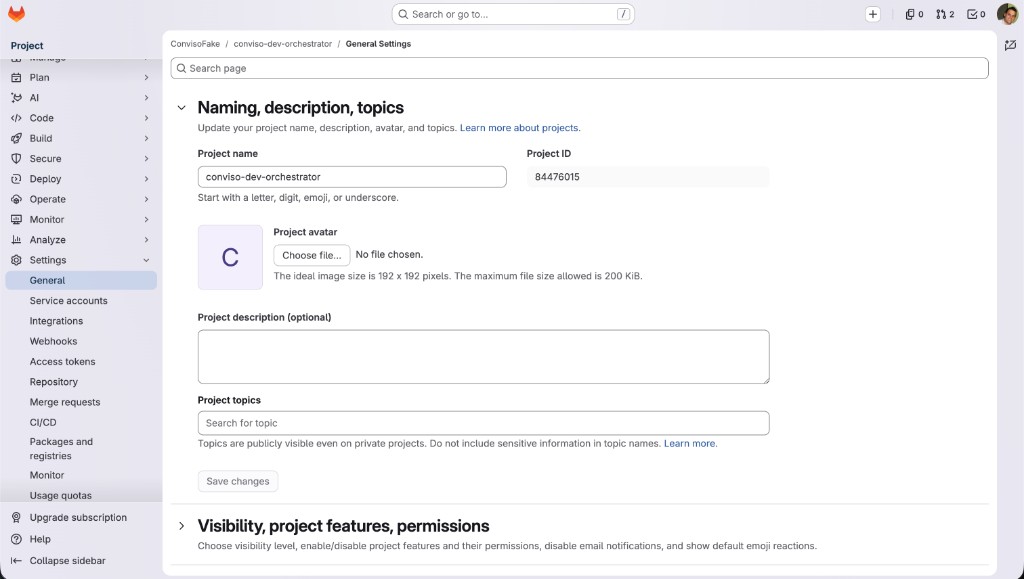This screenshot has width=1024, height=579.
Task: Click the Collapse sidebar arrow icon
Action: pos(16,560)
